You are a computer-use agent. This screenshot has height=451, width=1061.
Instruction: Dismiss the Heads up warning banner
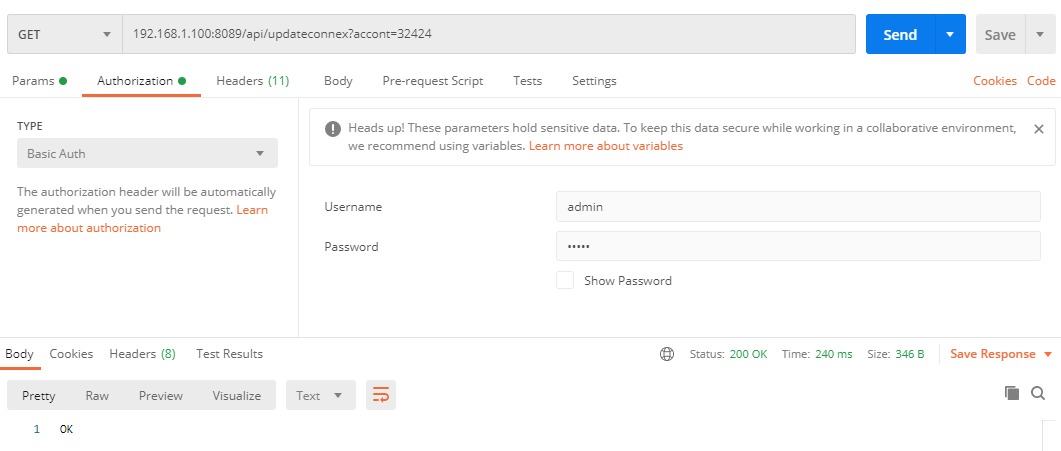(x=1038, y=129)
